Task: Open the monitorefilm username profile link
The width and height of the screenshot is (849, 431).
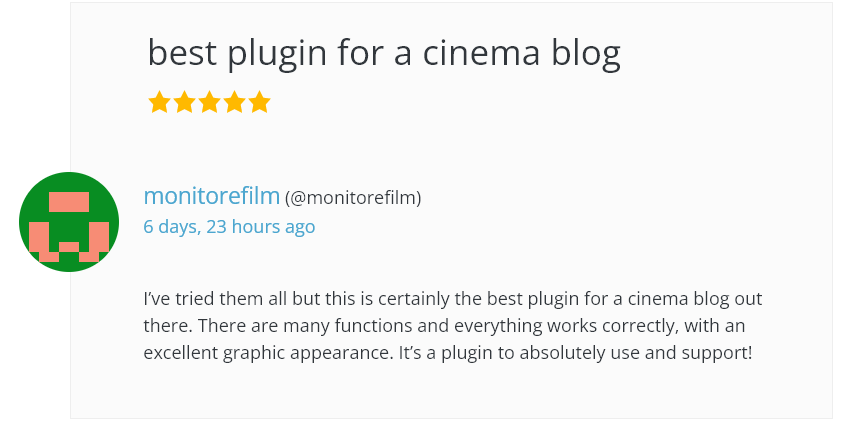Action: [211, 196]
